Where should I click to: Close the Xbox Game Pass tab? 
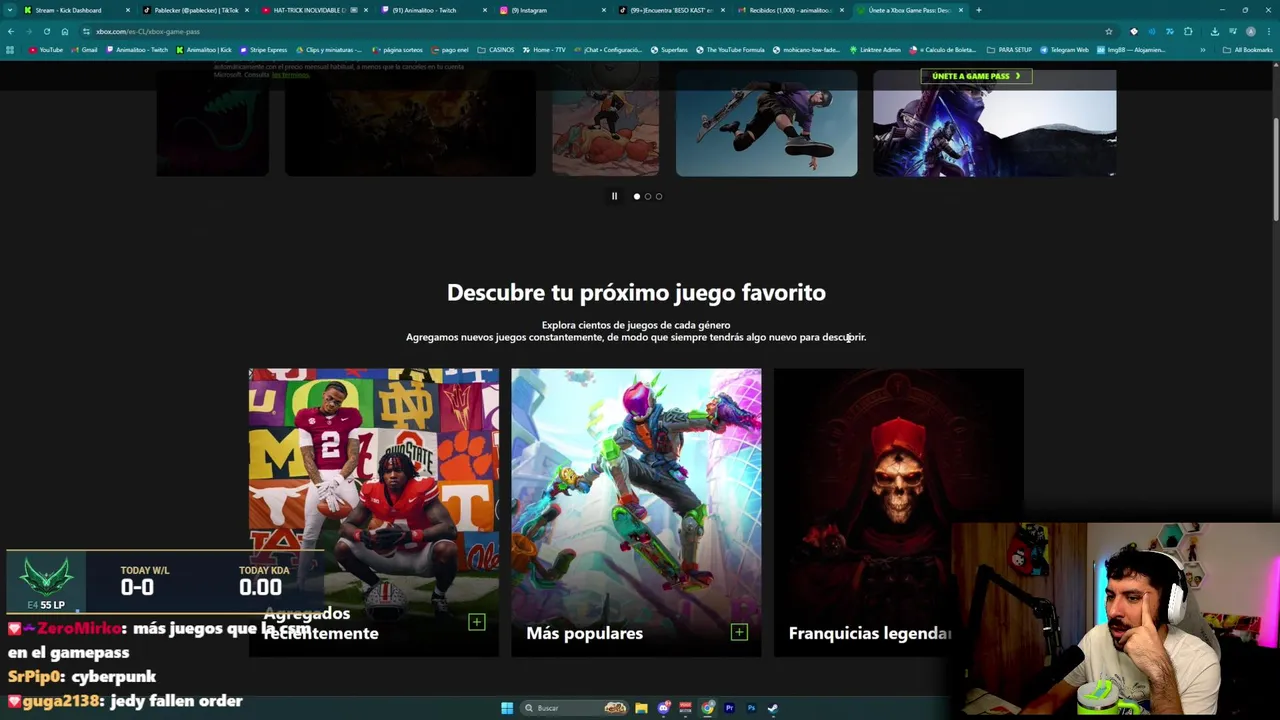pos(961,10)
